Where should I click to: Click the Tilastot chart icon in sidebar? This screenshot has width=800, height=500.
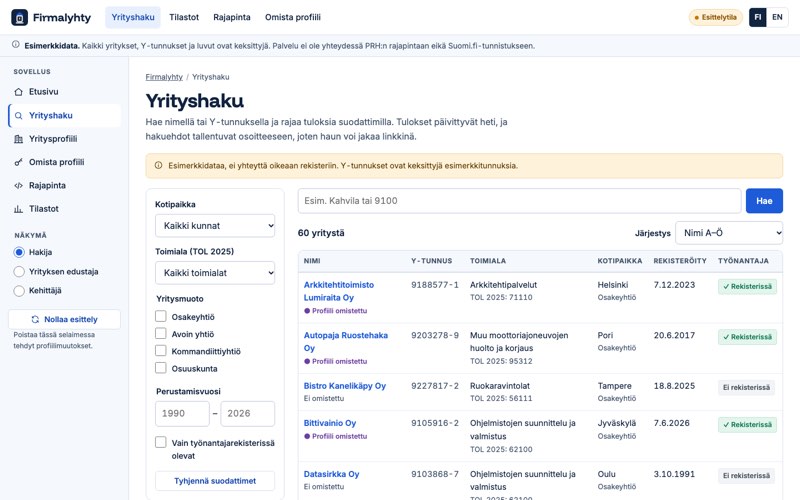(18, 209)
